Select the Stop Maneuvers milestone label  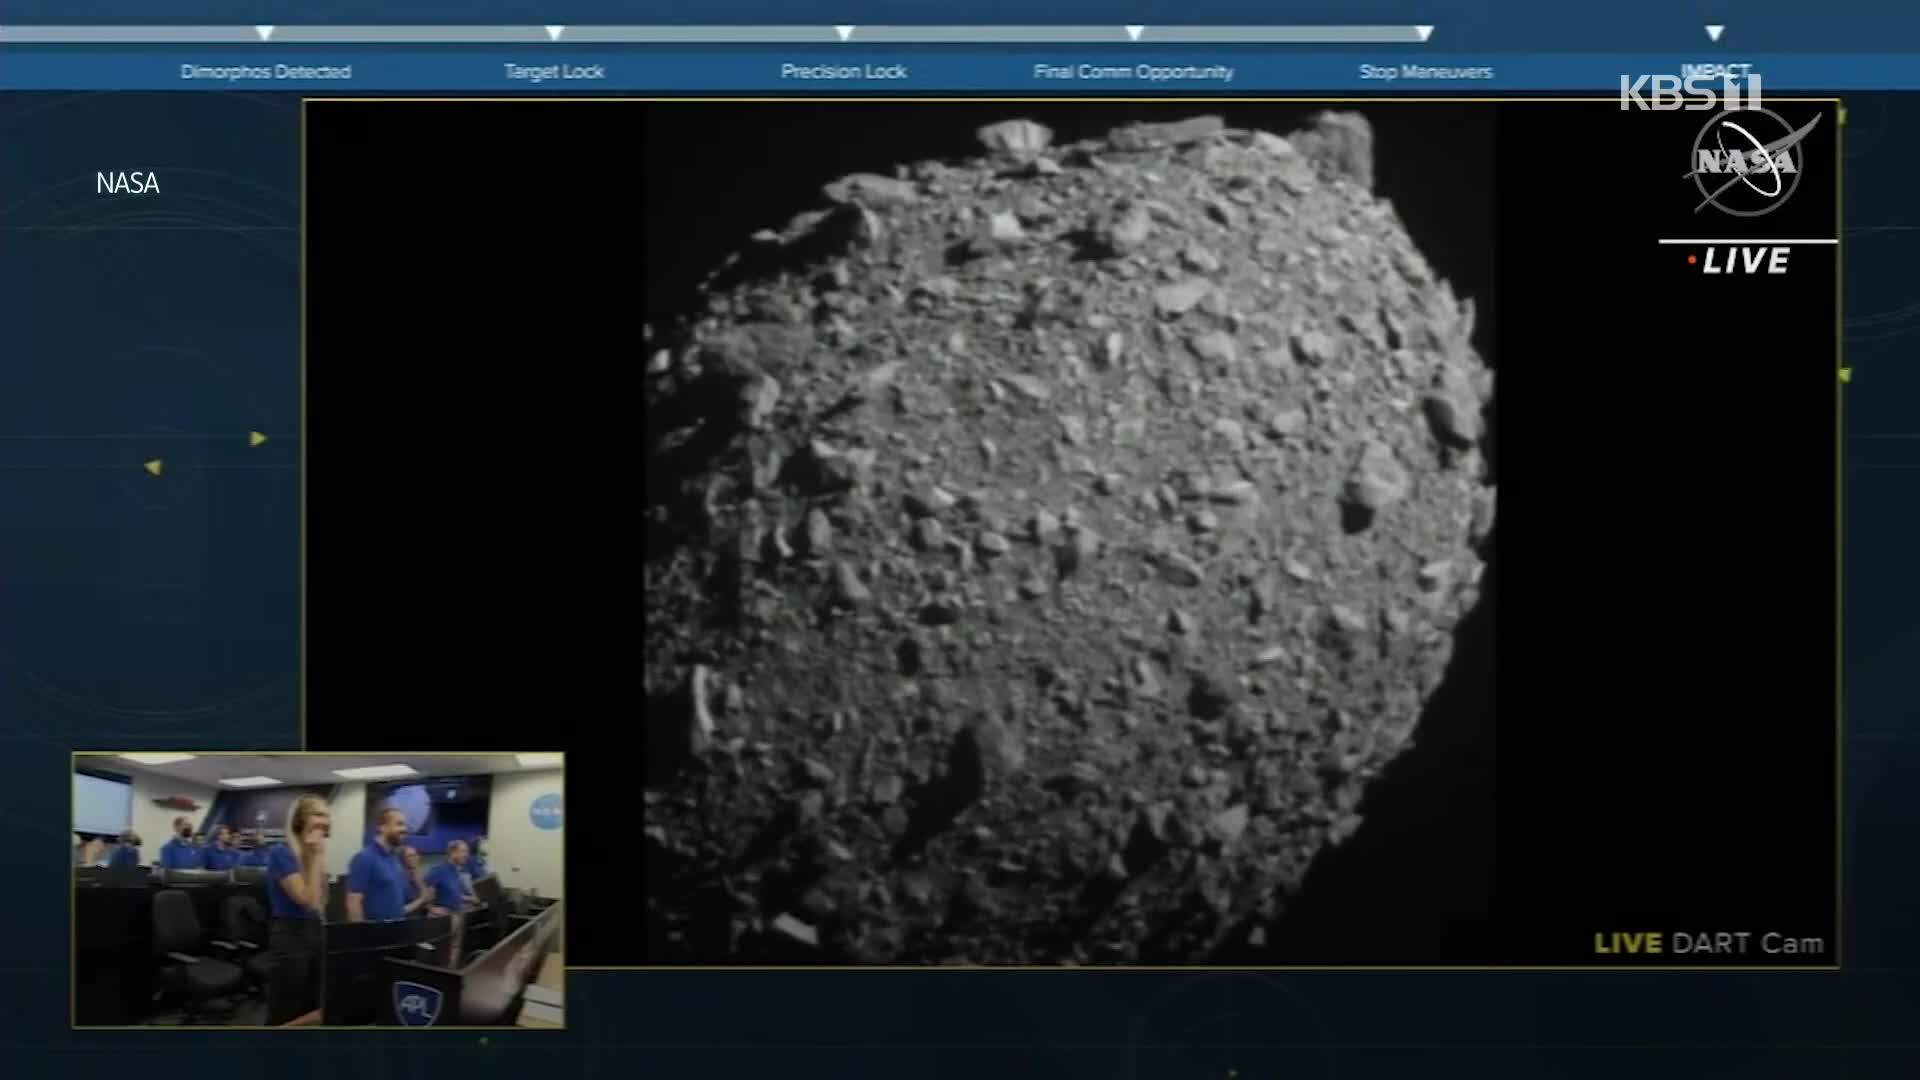tap(1426, 72)
